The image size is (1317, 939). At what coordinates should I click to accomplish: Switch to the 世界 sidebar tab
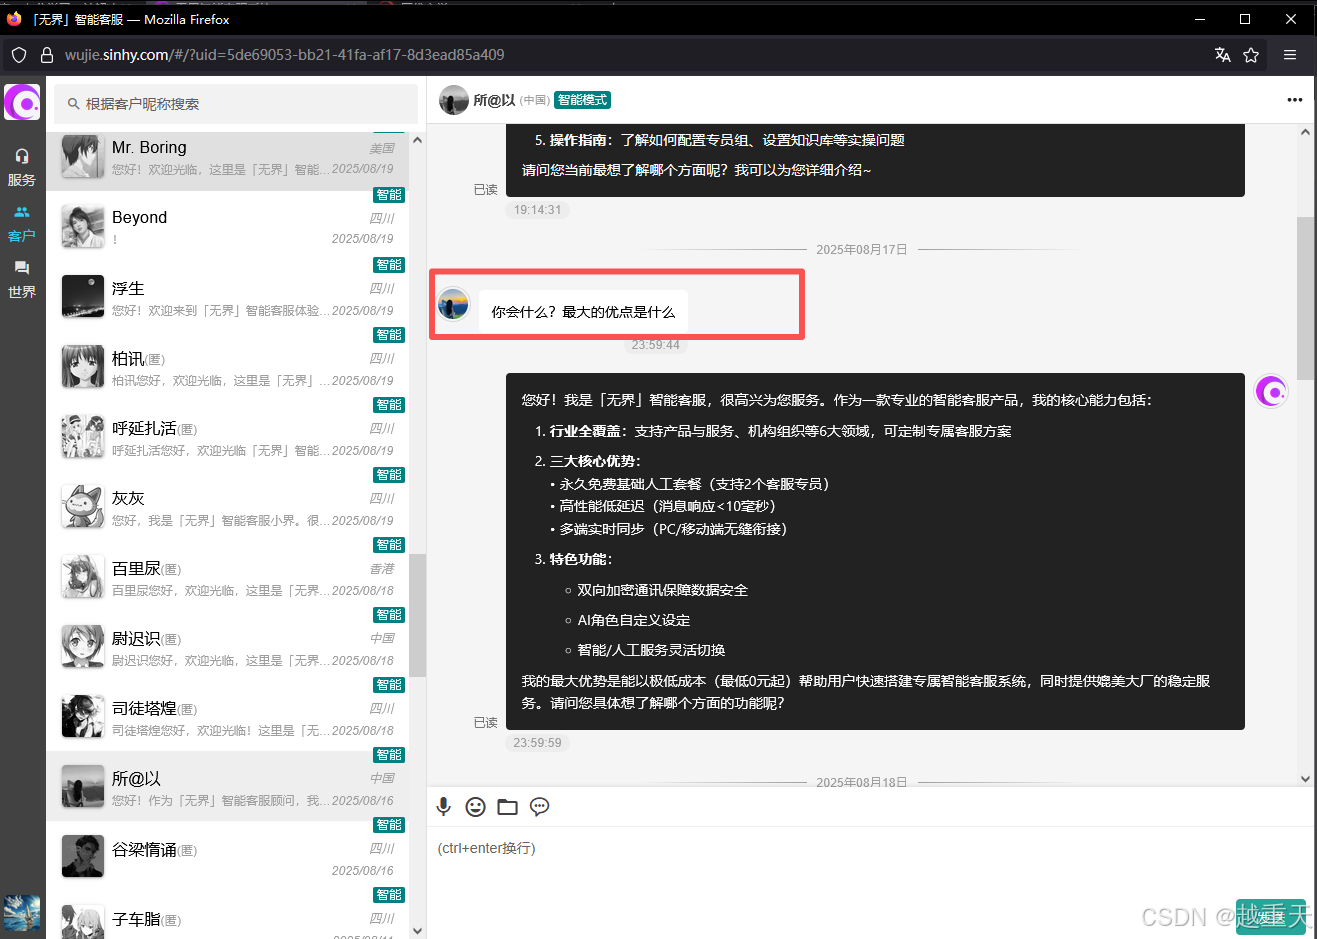[x=22, y=280]
